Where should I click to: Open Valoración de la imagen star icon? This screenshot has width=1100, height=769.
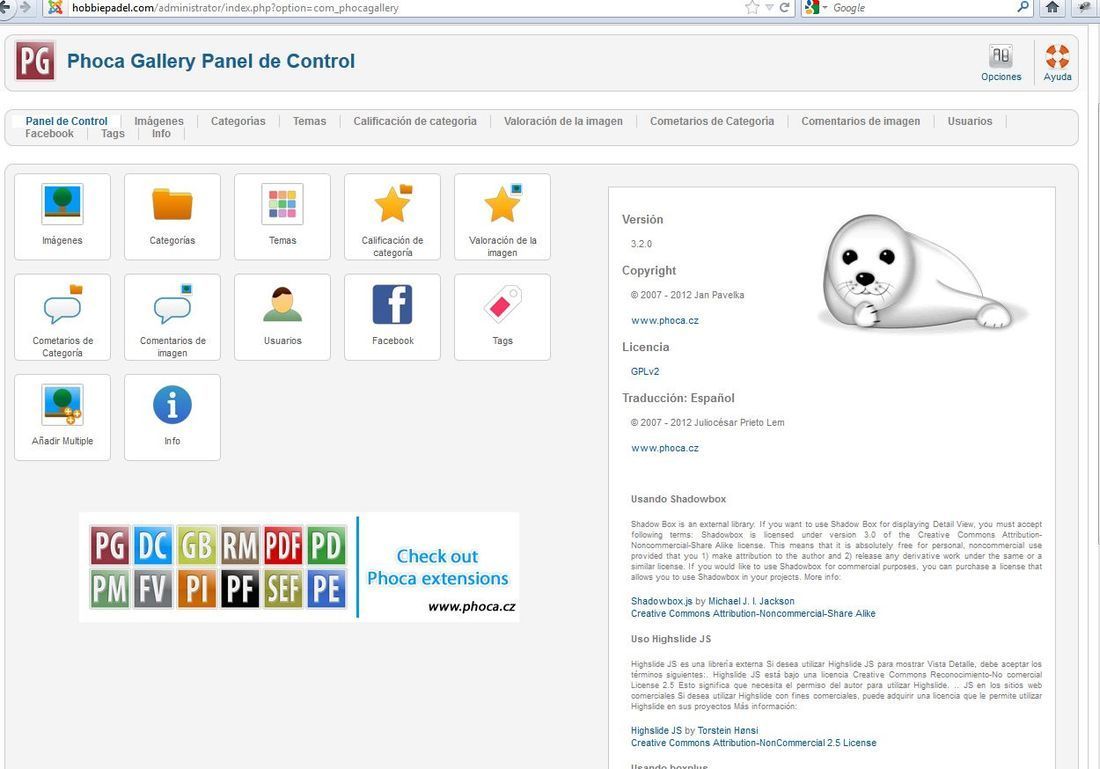click(x=502, y=217)
